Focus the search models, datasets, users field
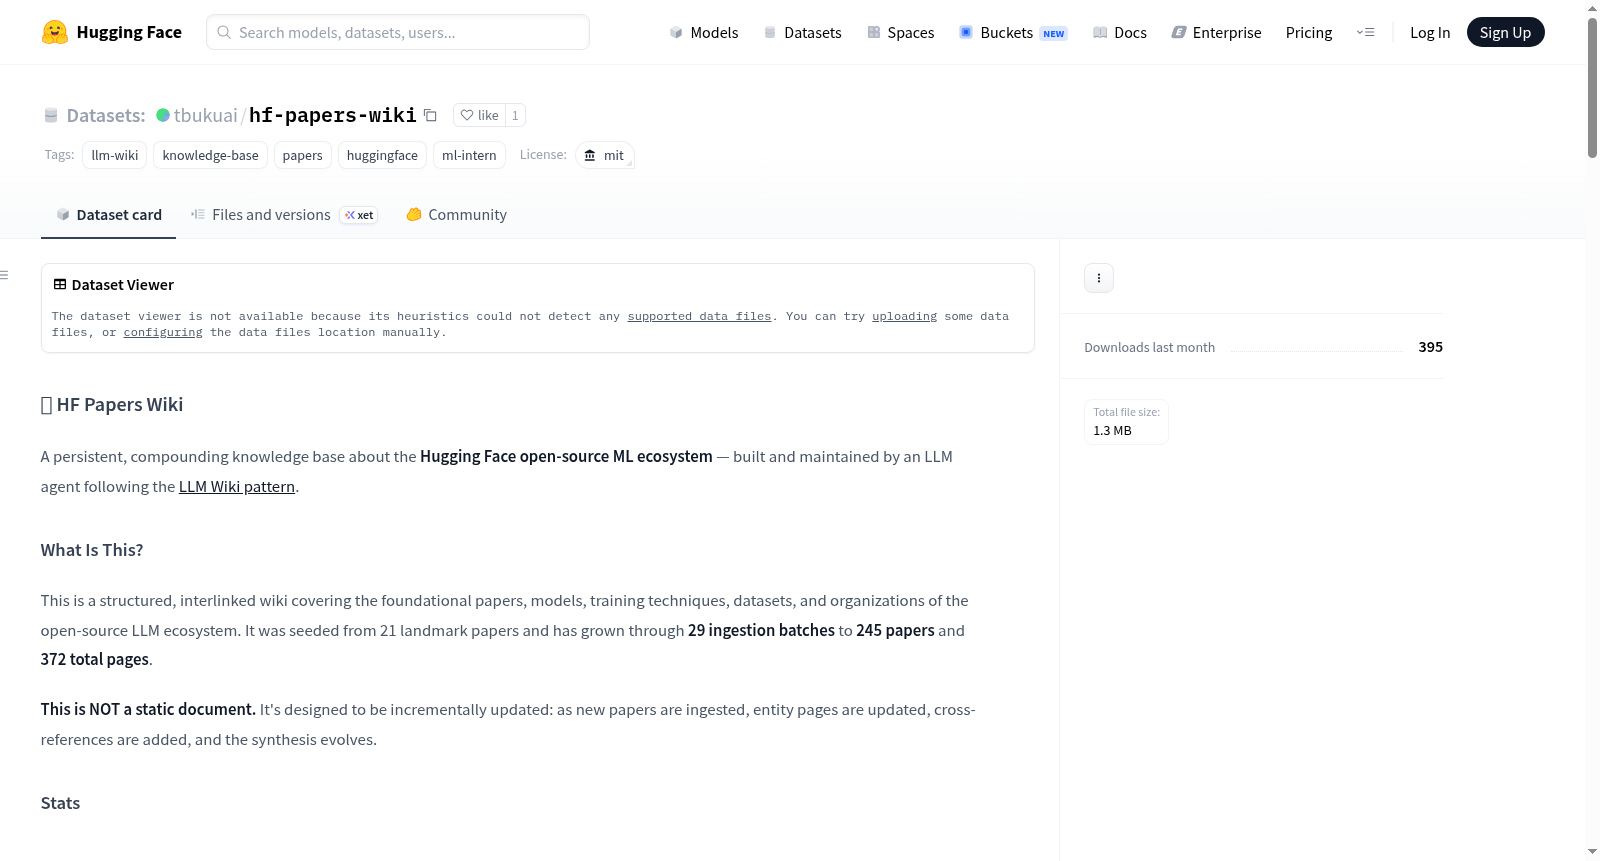The image size is (1600, 861). click(398, 32)
